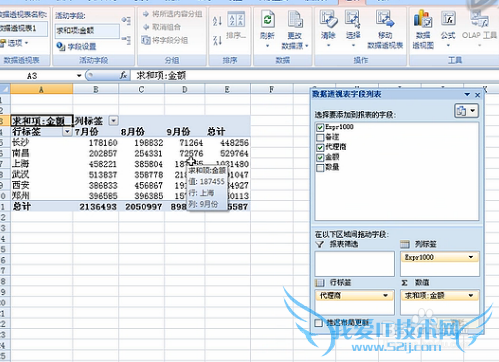The image size is (499, 362).
Task: Click the fx insert function icon
Action: tap(123, 76)
